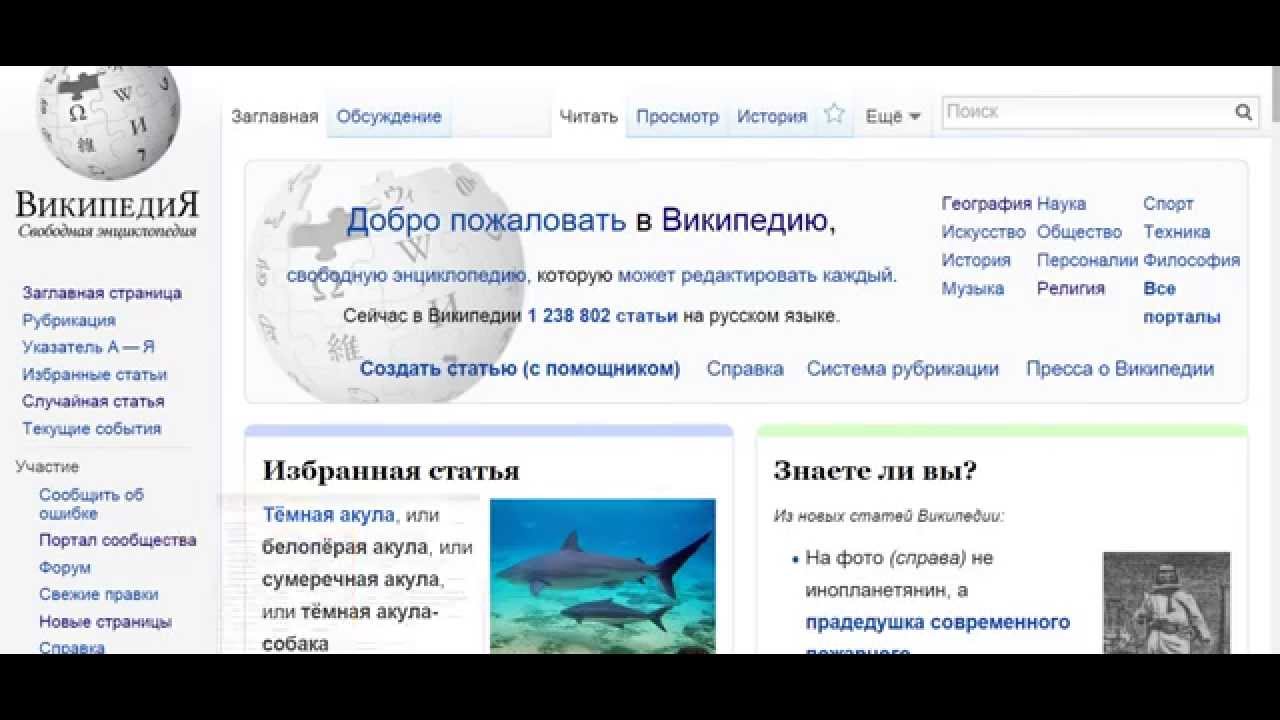This screenshot has height=720, width=1280.
Task: Open the Ещё dropdown menu
Action: (892, 116)
